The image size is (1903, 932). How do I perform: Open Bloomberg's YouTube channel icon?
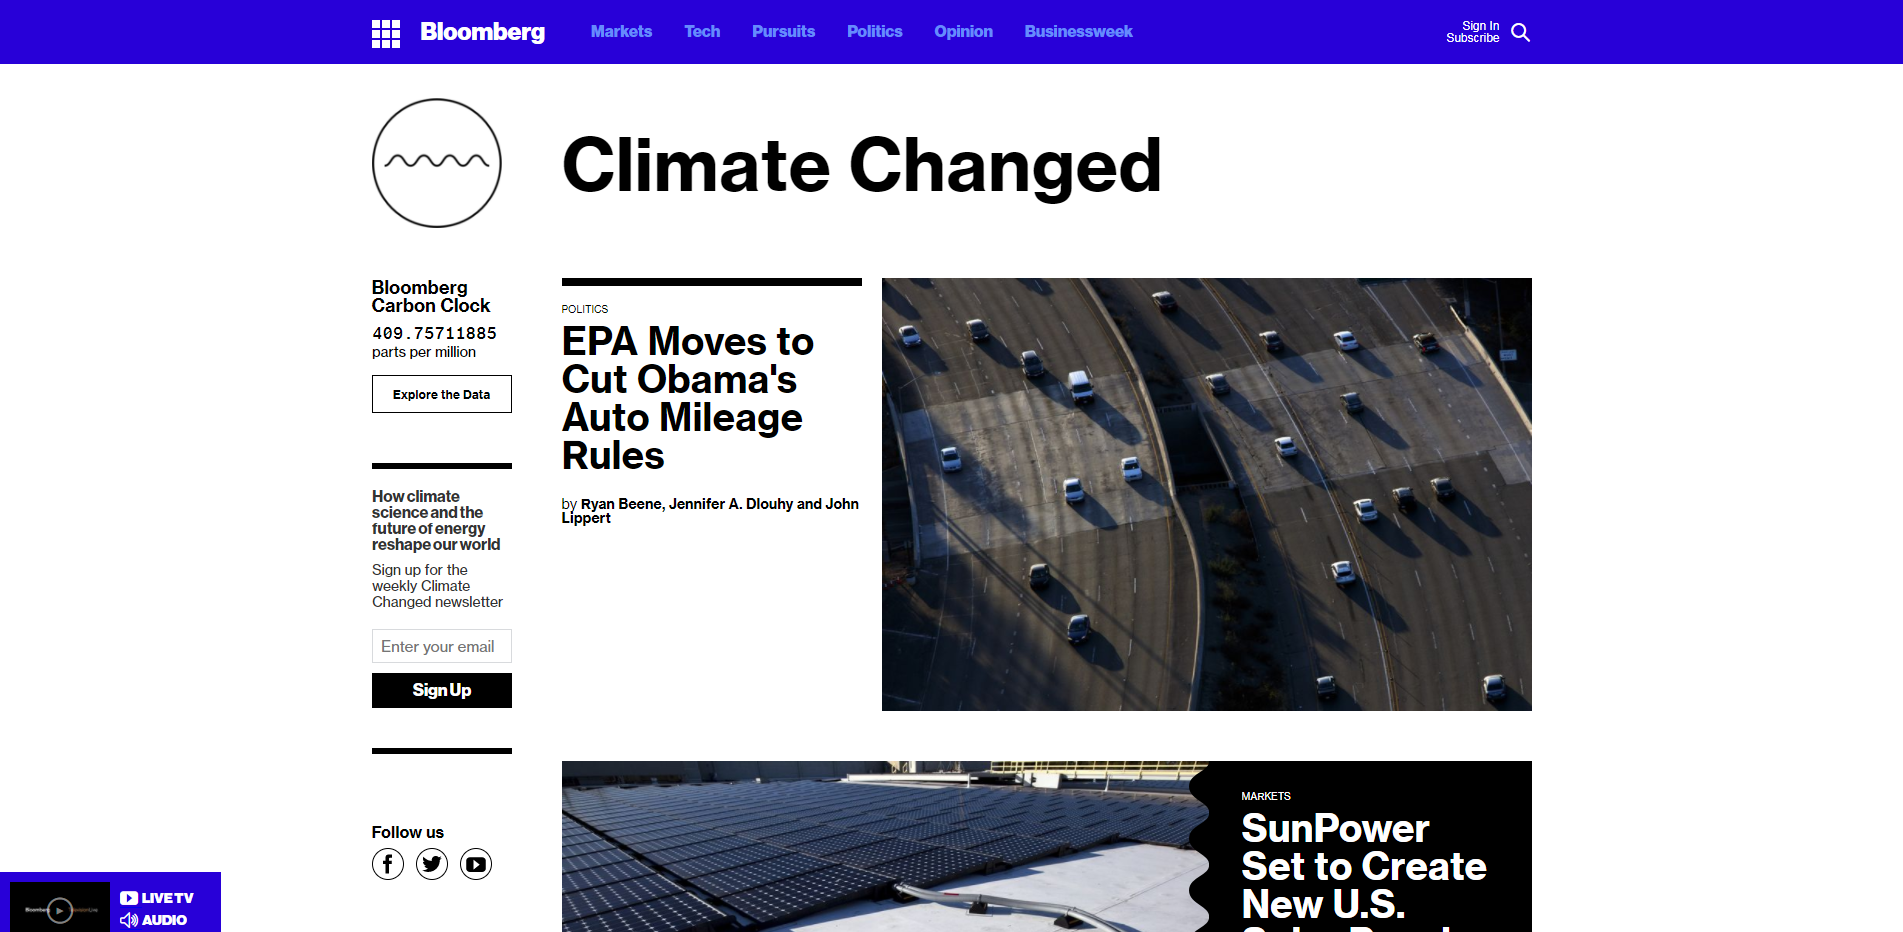coord(476,864)
